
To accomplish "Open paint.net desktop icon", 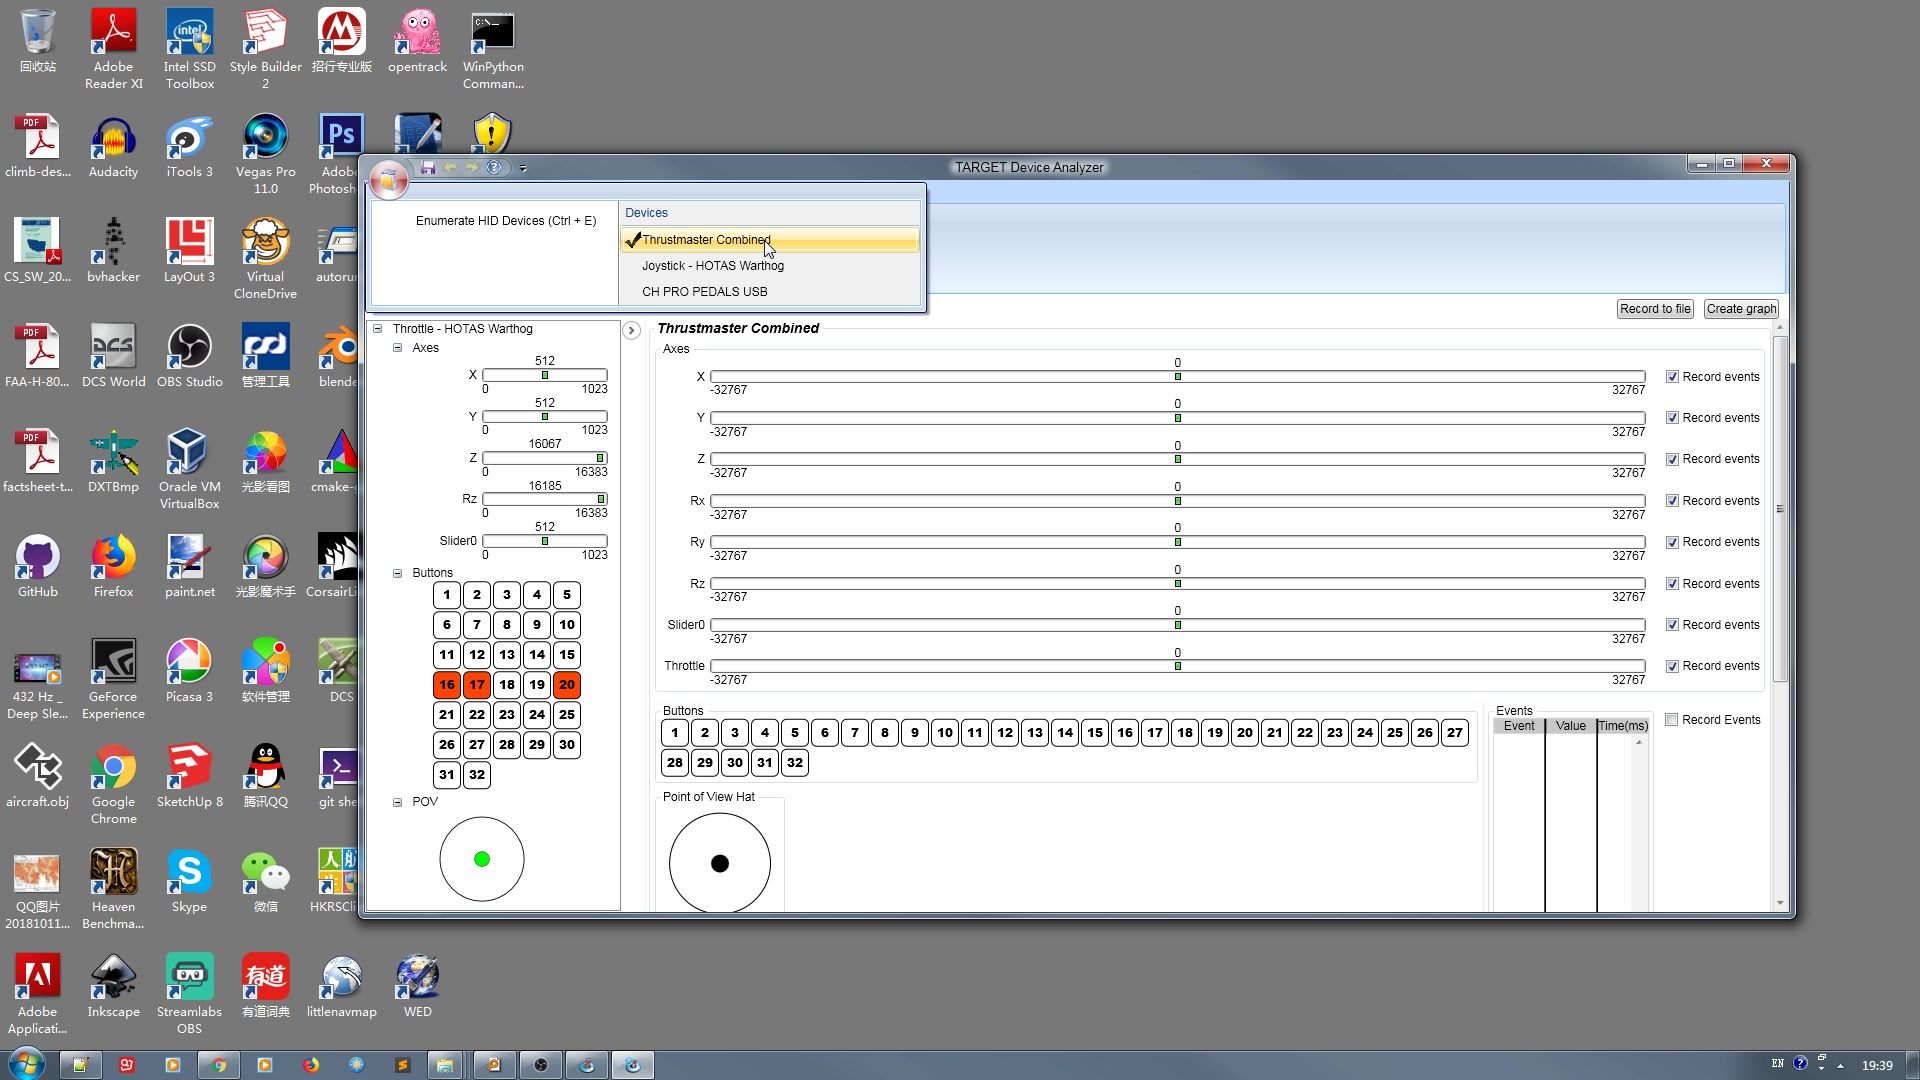I will coord(190,566).
